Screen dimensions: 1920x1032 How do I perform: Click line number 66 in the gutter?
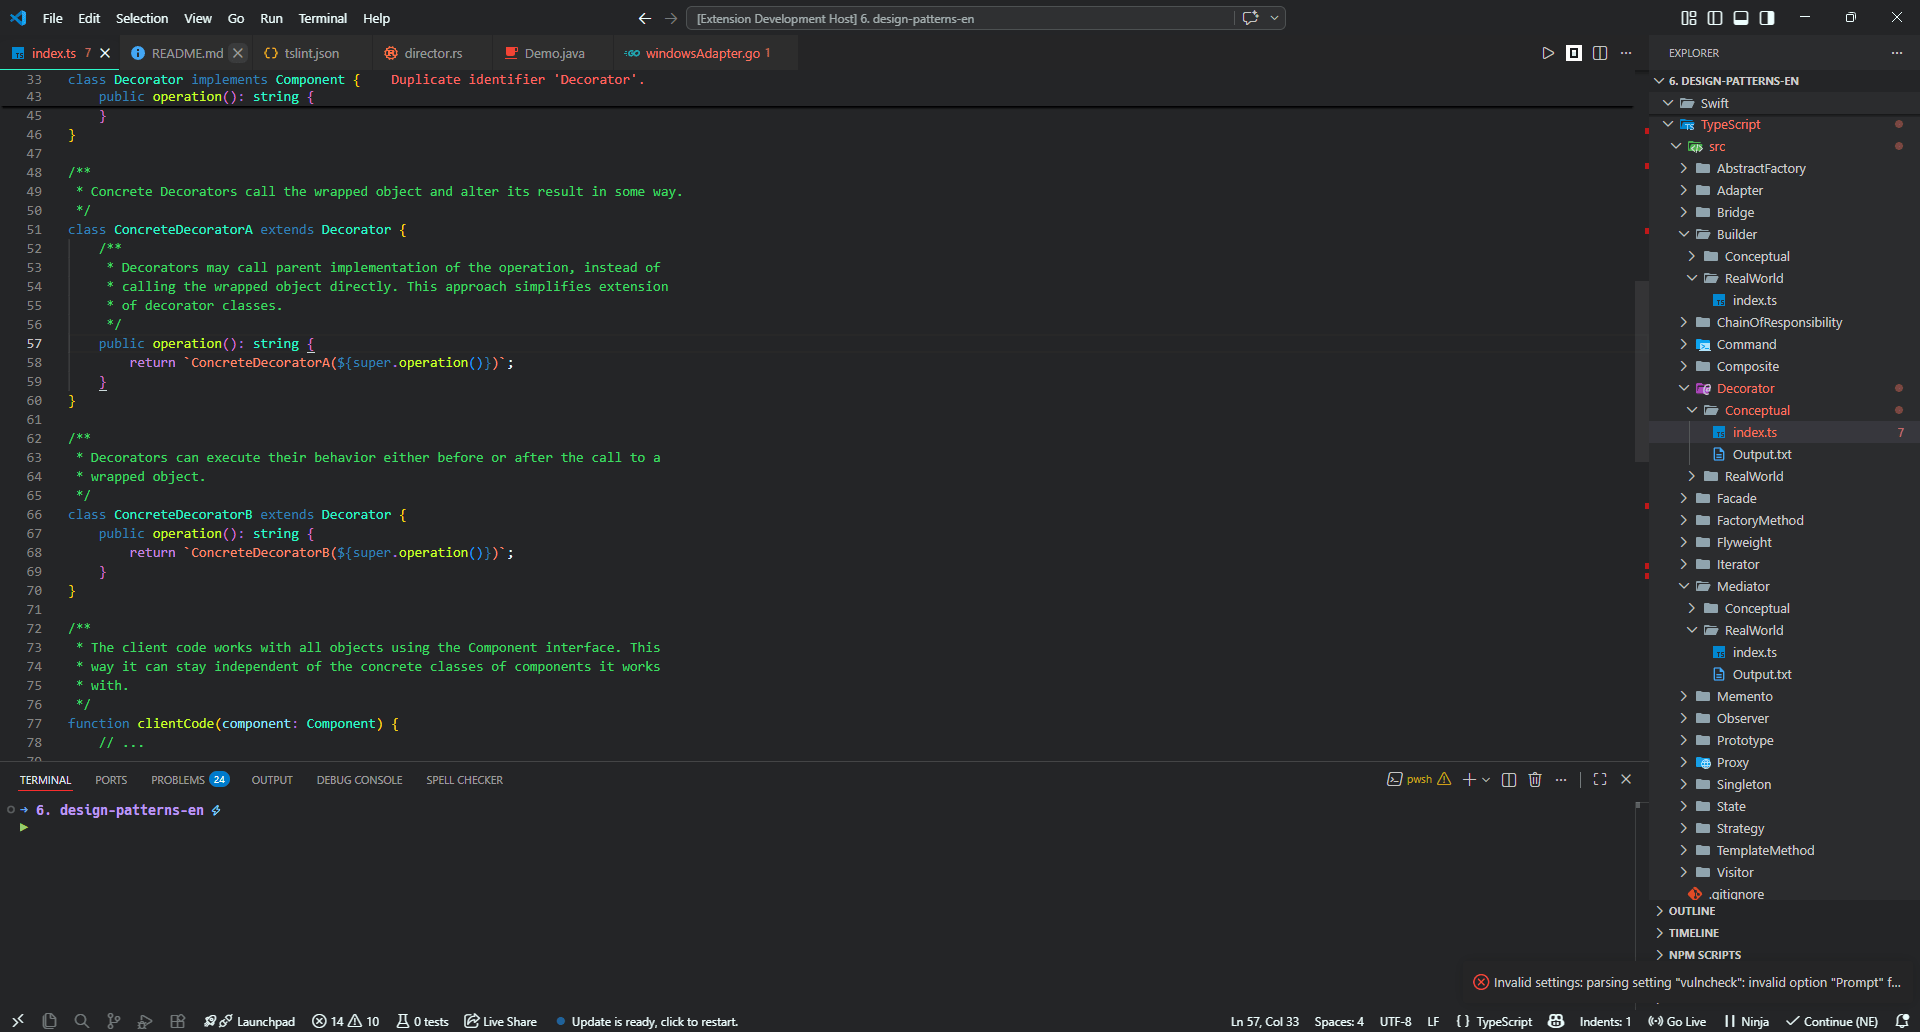point(34,514)
